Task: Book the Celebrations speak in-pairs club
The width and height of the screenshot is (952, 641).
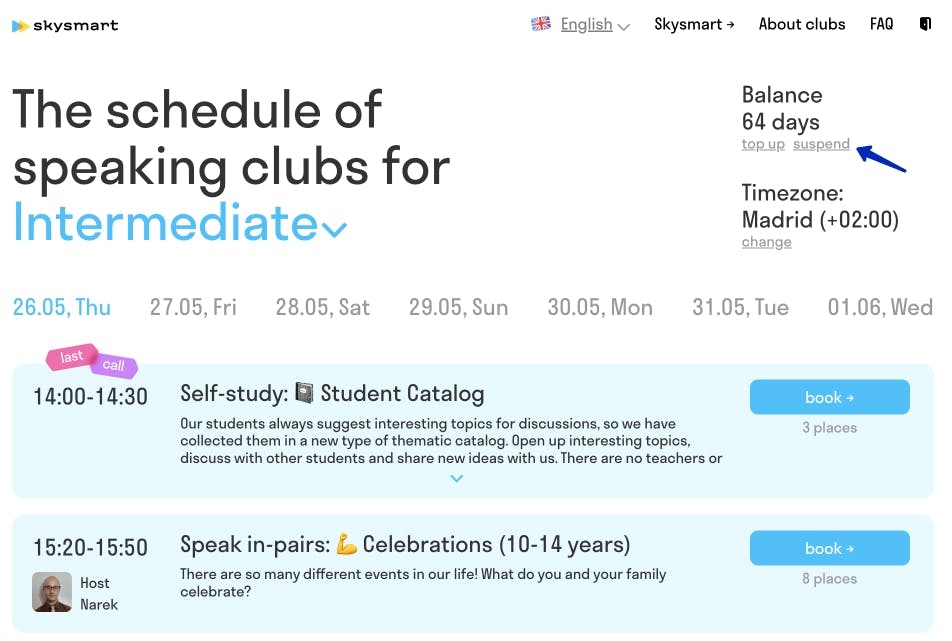Action: click(829, 548)
